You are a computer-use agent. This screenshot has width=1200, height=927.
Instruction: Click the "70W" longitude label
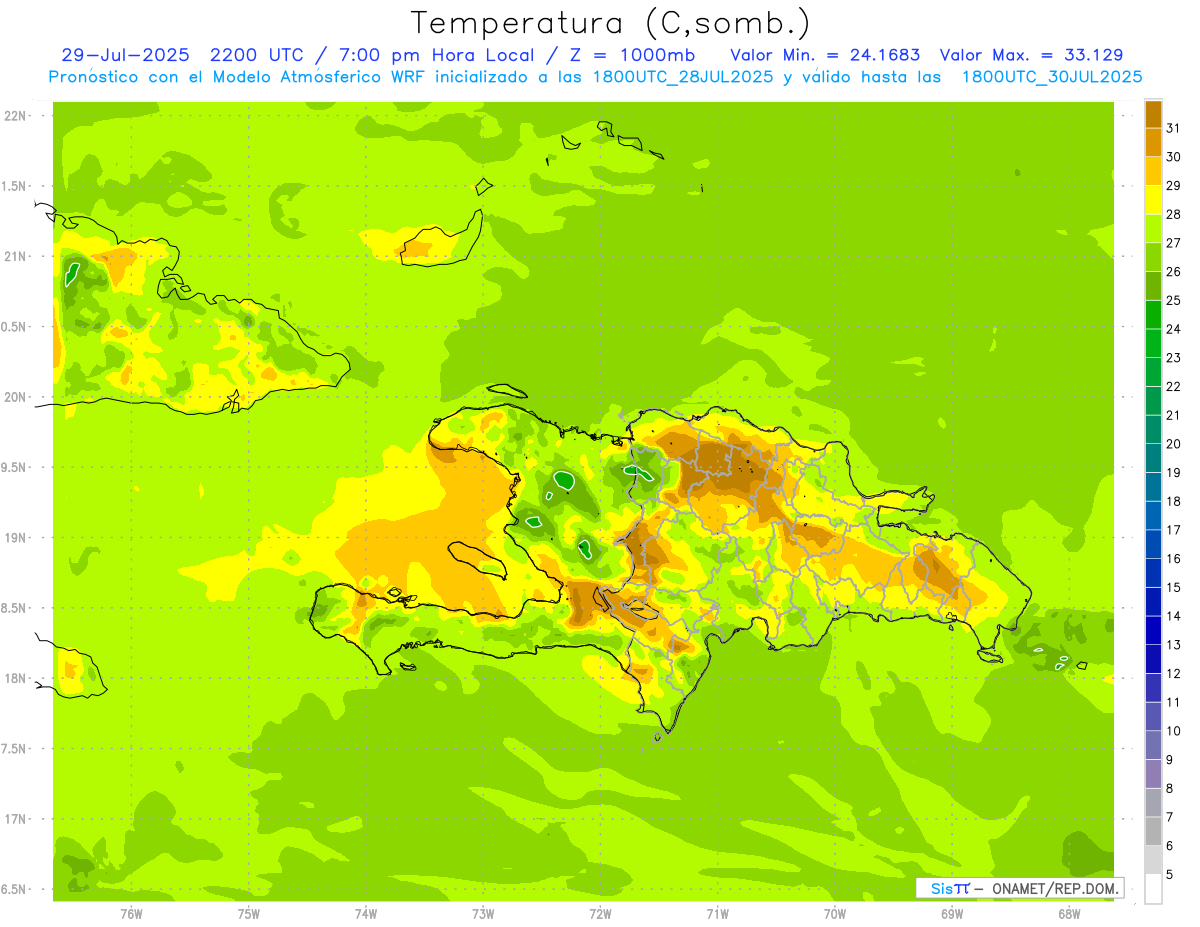tap(835, 913)
